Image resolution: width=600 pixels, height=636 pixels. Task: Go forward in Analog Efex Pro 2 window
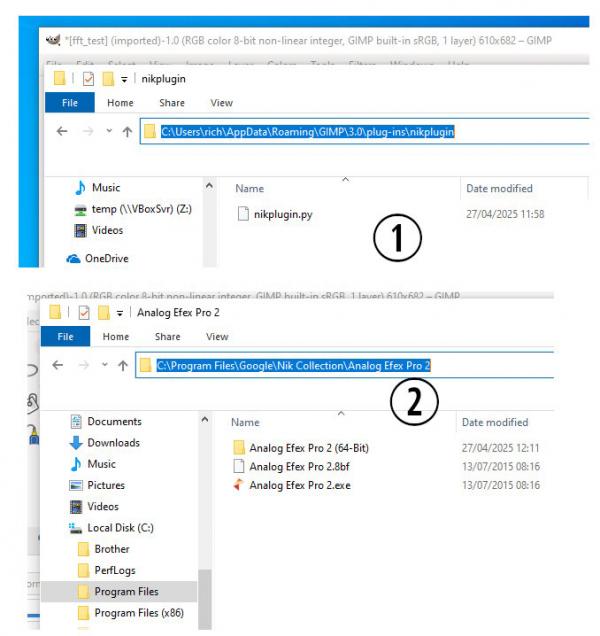tap(84, 365)
